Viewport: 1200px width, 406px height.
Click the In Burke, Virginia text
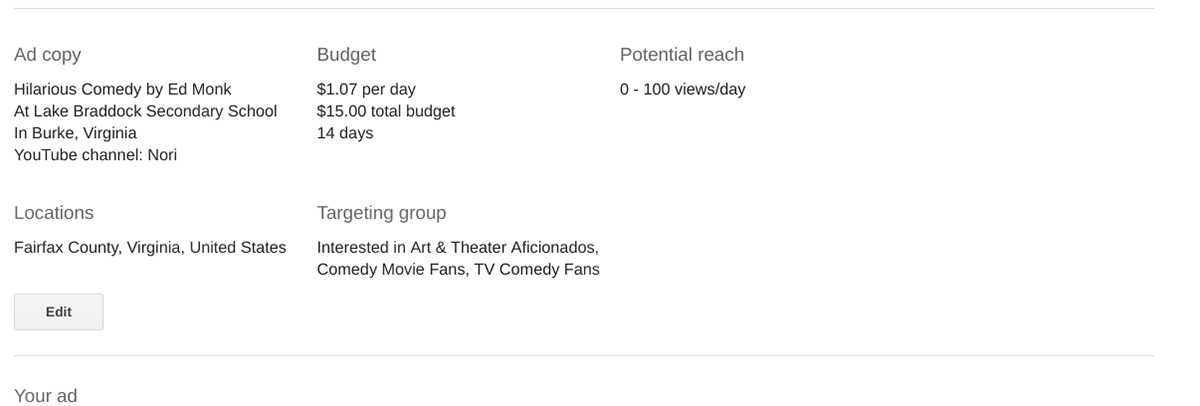click(75, 133)
